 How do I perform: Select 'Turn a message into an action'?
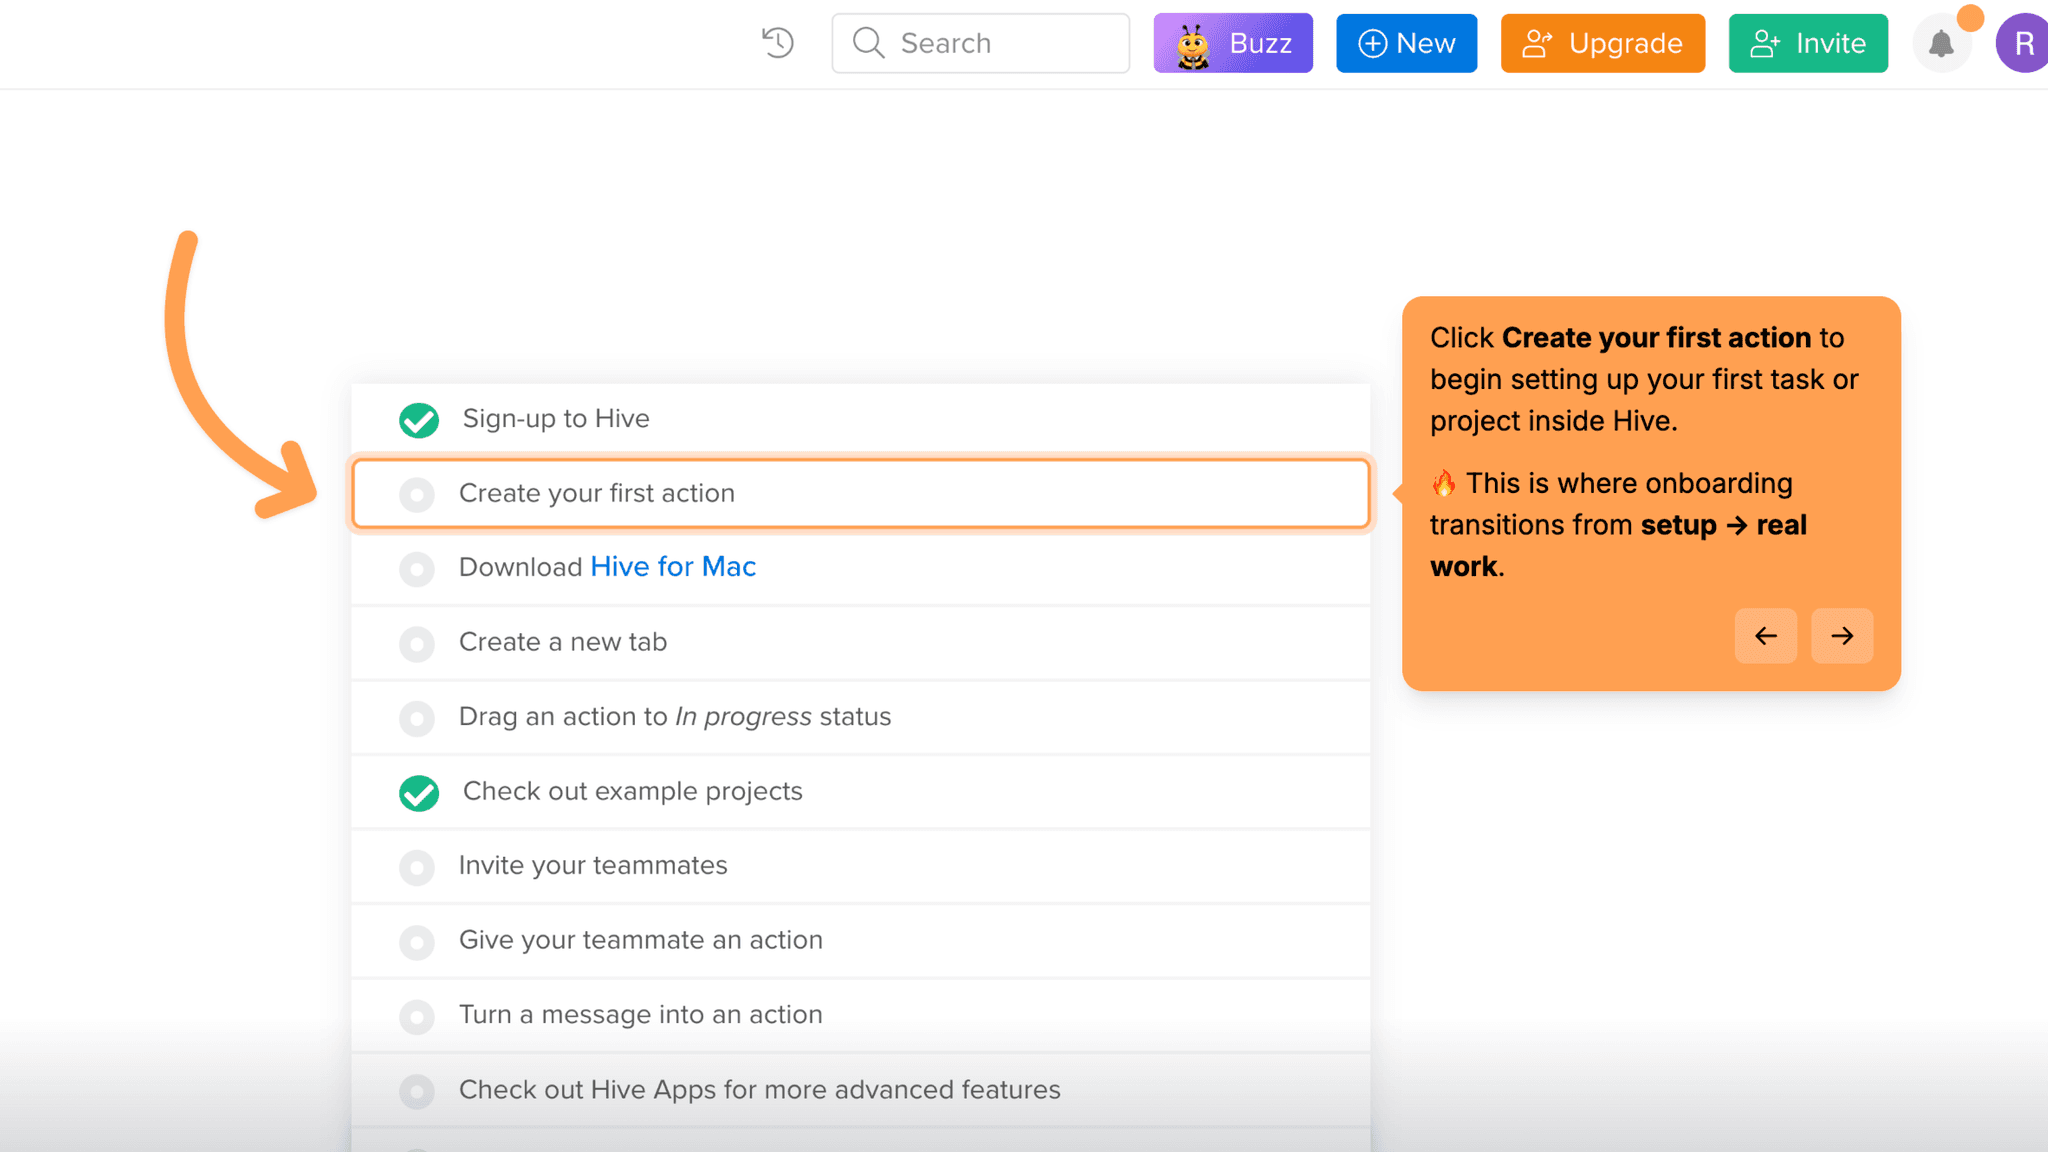(640, 1014)
